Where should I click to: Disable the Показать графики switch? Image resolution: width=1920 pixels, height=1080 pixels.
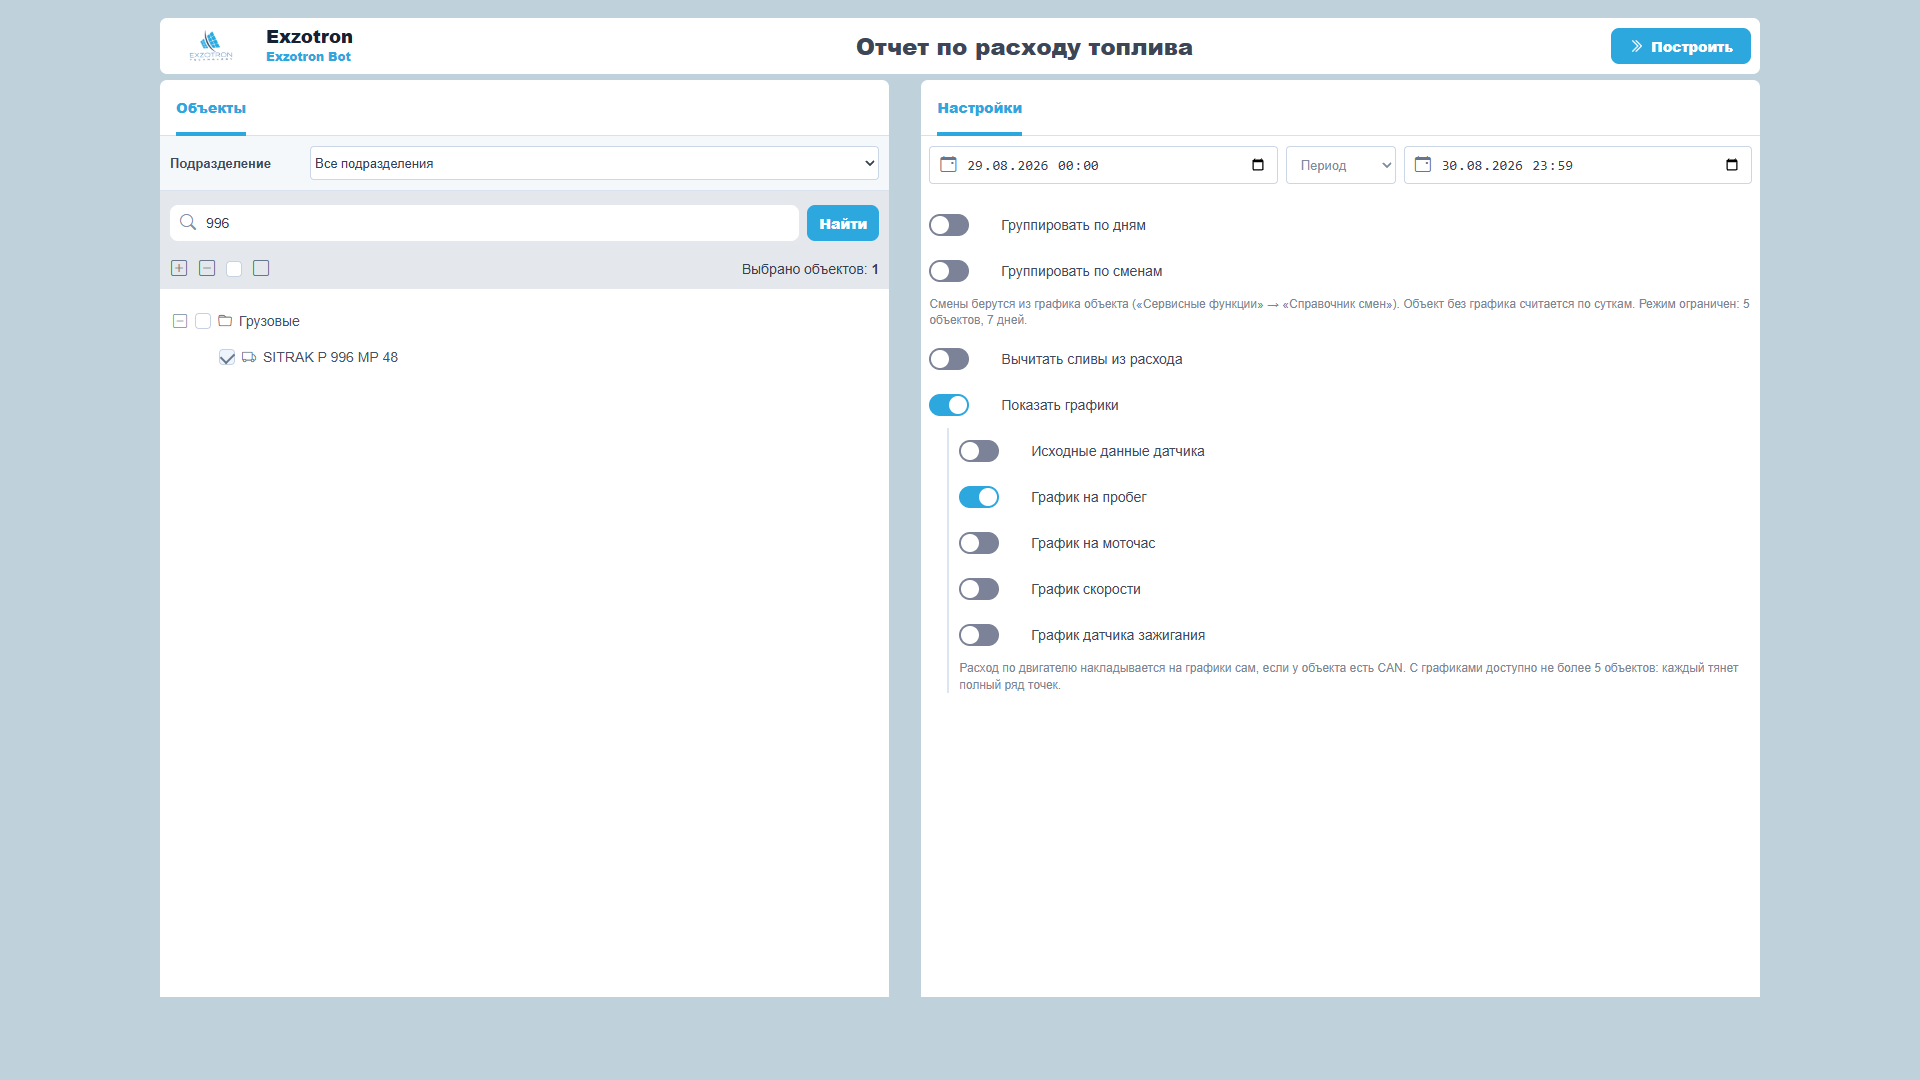949,405
